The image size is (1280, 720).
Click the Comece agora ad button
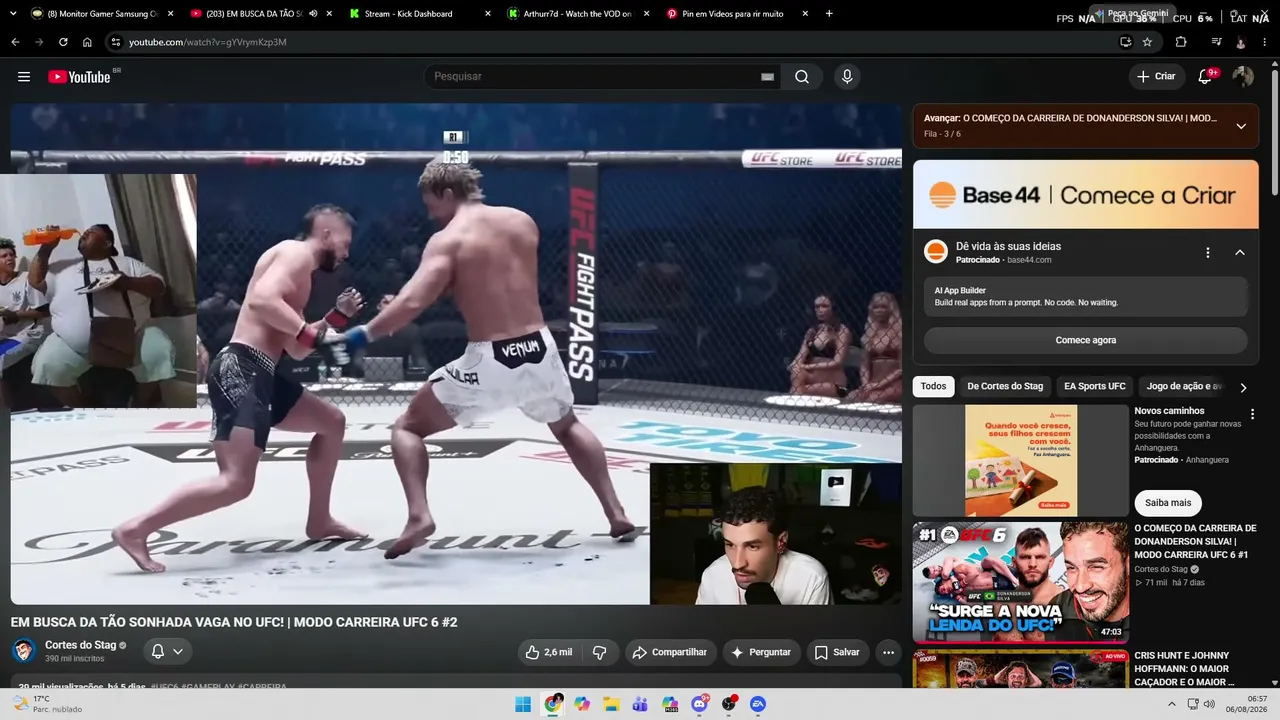click(x=1086, y=340)
